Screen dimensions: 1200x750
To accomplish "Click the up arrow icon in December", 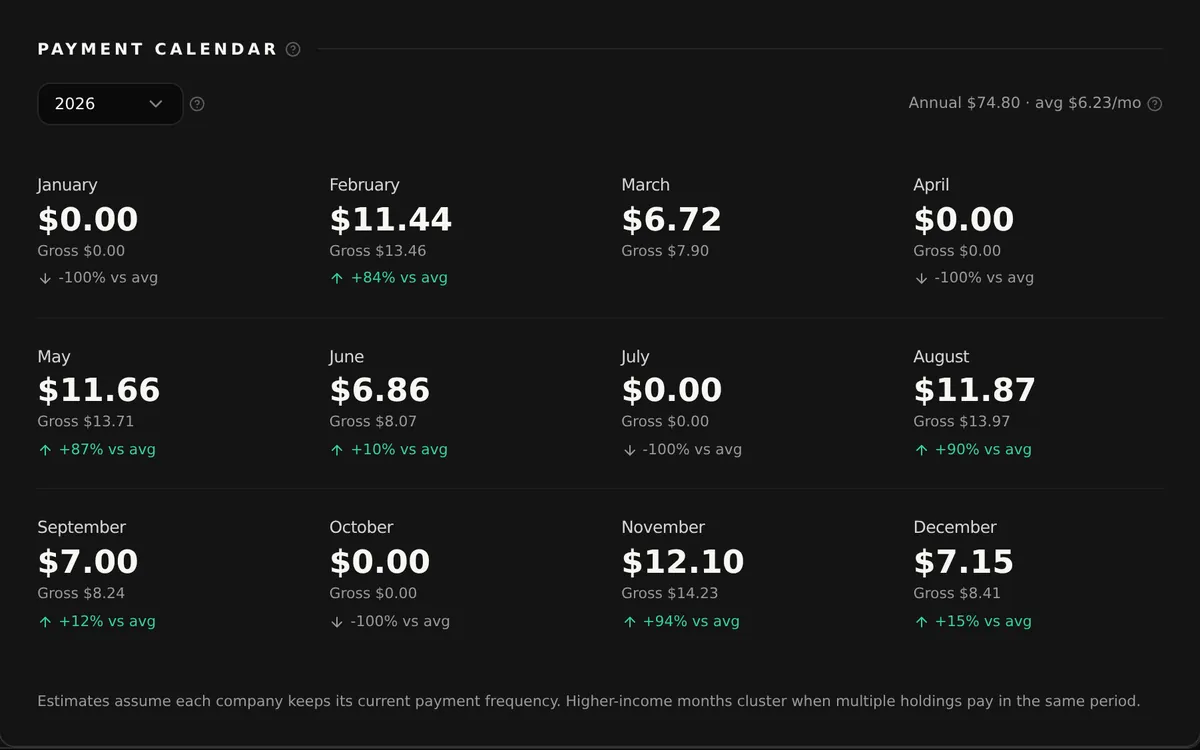I will [921, 622].
